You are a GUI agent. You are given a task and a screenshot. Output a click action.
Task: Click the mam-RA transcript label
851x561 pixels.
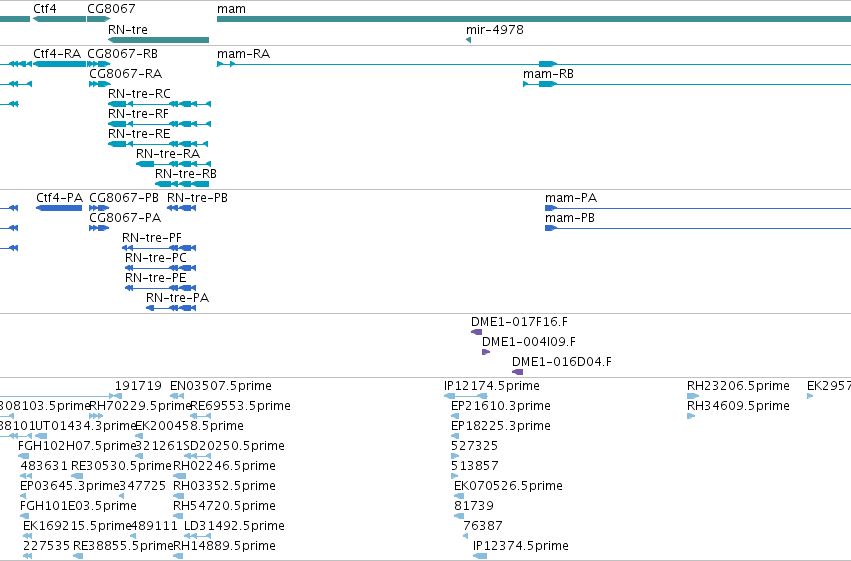244,54
